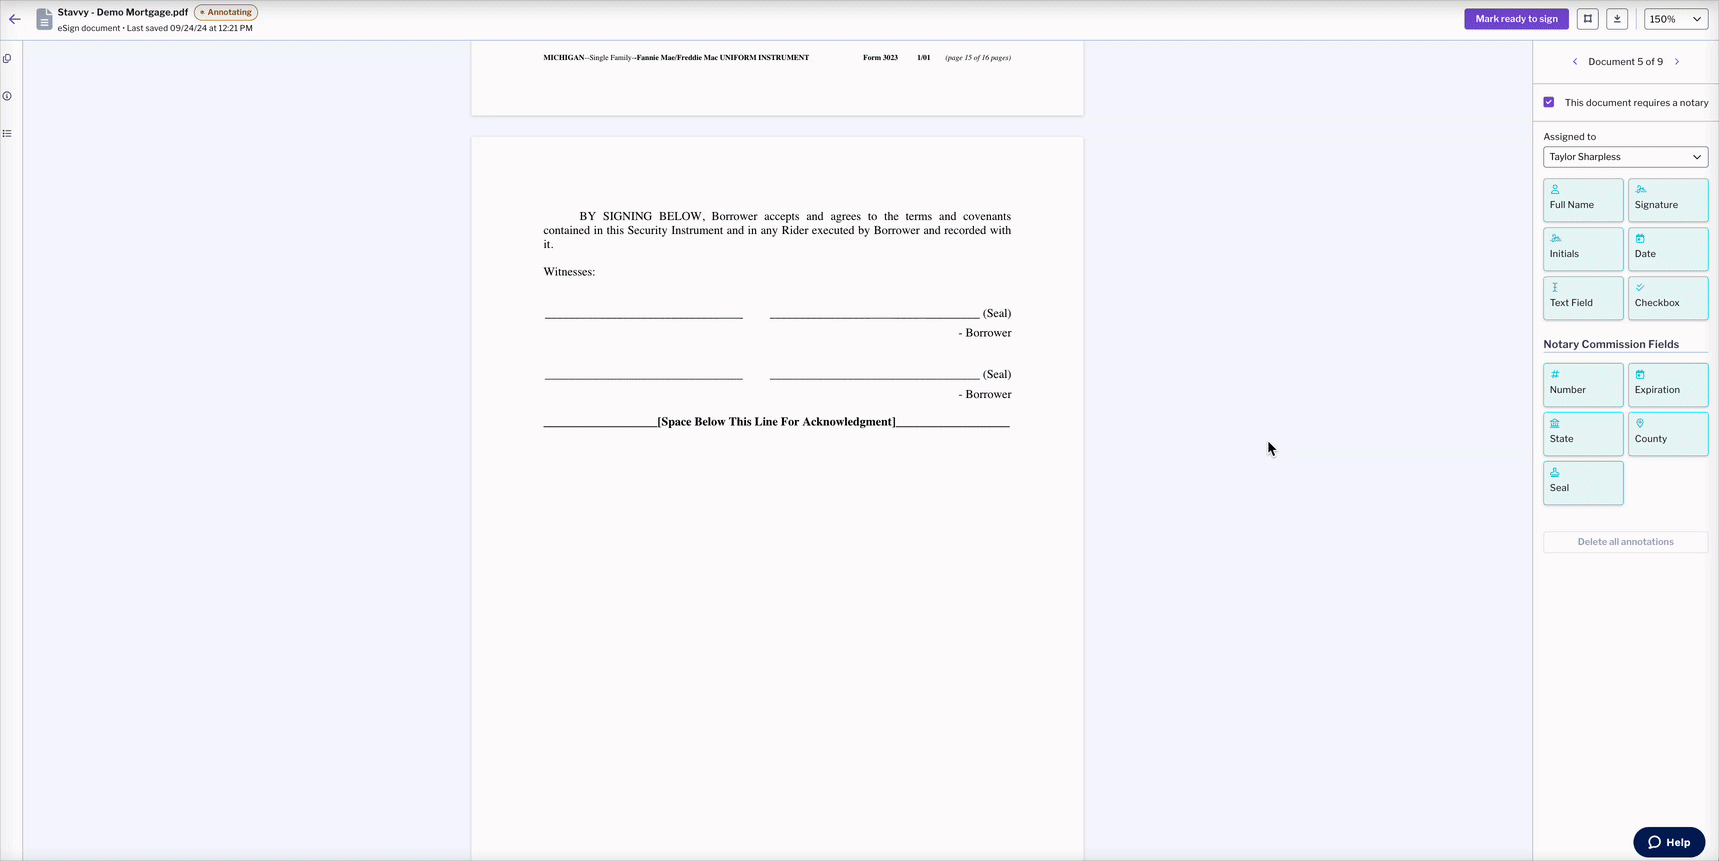Click the 'Form 3023' footer text
Viewport: 1719px width, 861px height.
(880, 58)
